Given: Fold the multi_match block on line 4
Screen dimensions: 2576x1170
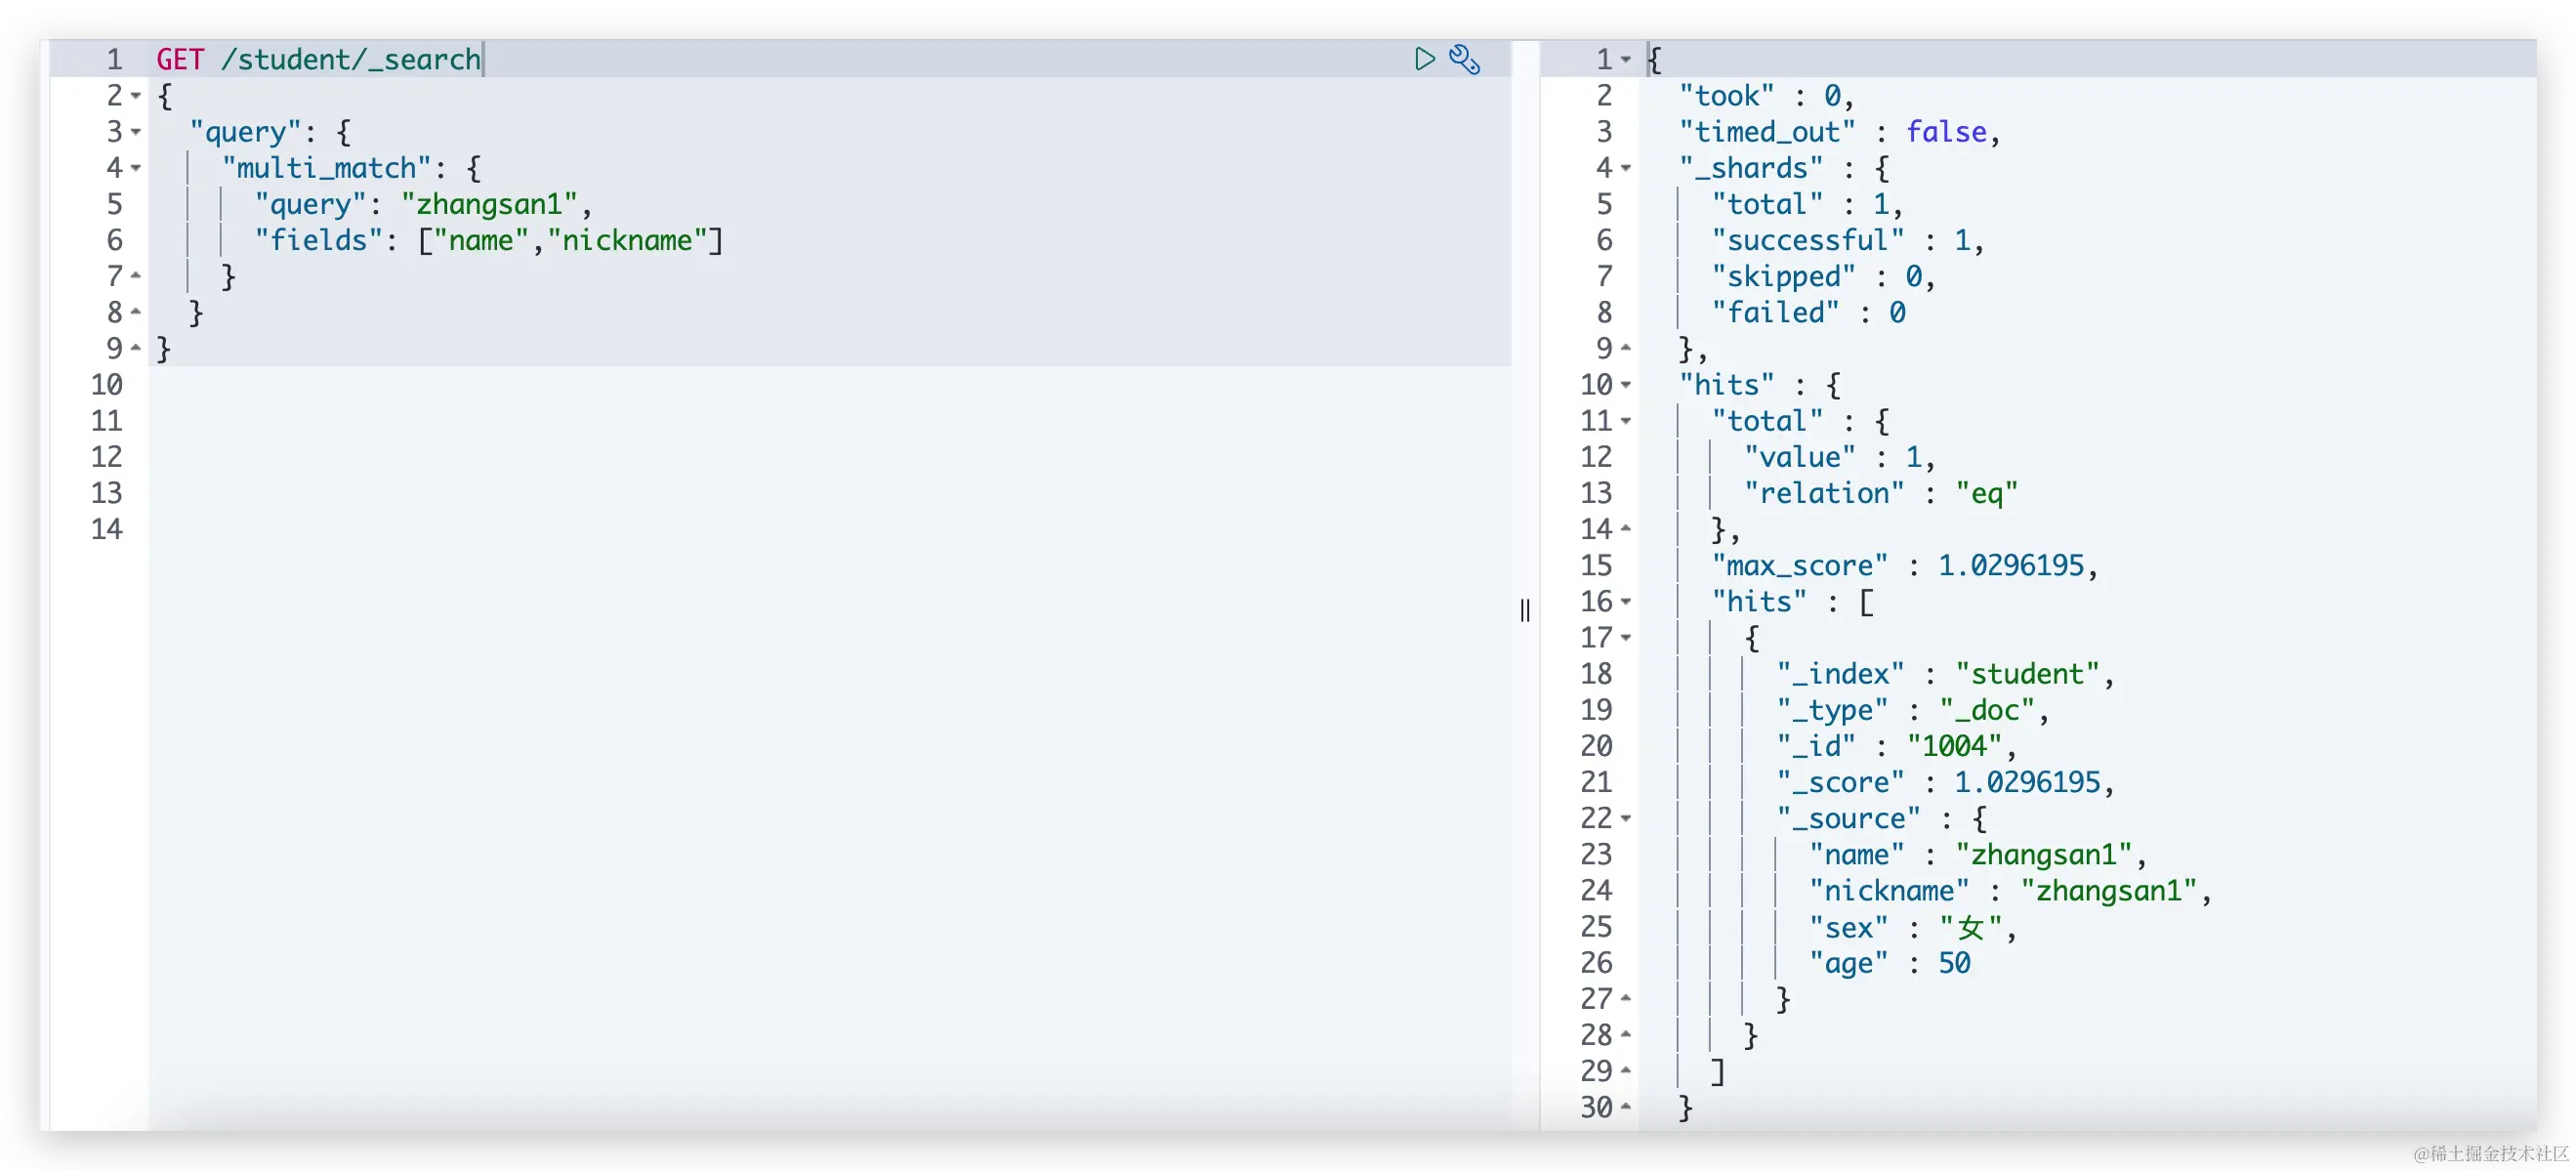Looking at the screenshot, I should click(137, 168).
